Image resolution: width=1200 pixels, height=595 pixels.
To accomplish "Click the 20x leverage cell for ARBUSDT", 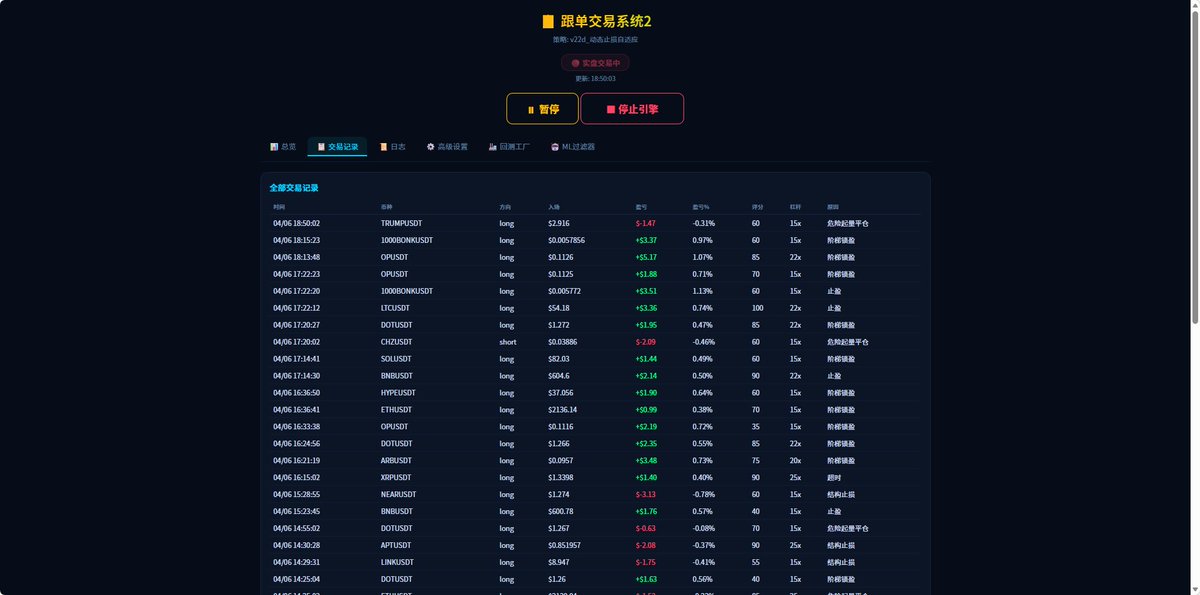I will pyautogui.click(x=795, y=461).
